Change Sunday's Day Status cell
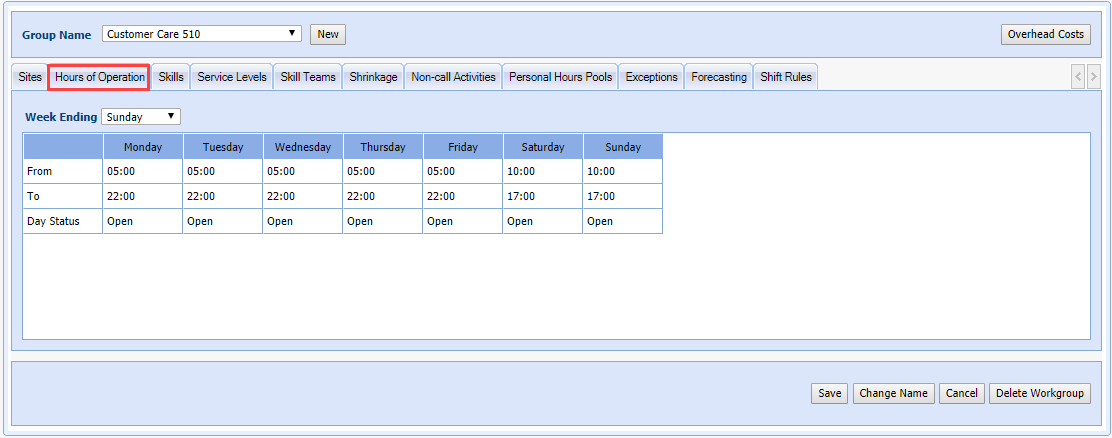This screenshot has width=1112, height=438. [x=622, y=221]
